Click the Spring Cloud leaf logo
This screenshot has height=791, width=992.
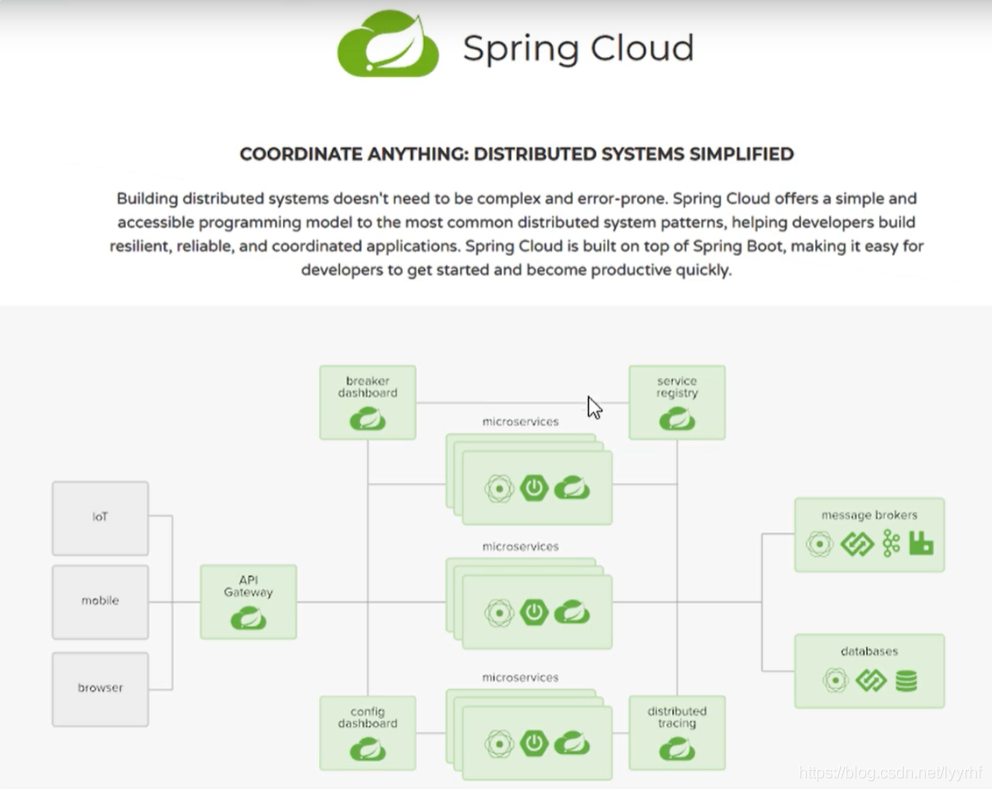pyautogui.click(x=388, y=44)
